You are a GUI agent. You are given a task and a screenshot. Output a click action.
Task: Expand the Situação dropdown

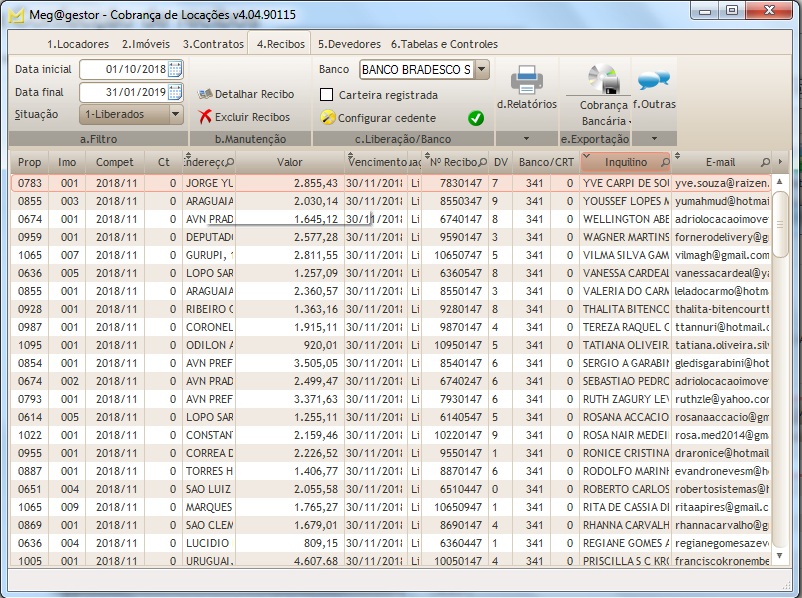click(x=176, y=114)
